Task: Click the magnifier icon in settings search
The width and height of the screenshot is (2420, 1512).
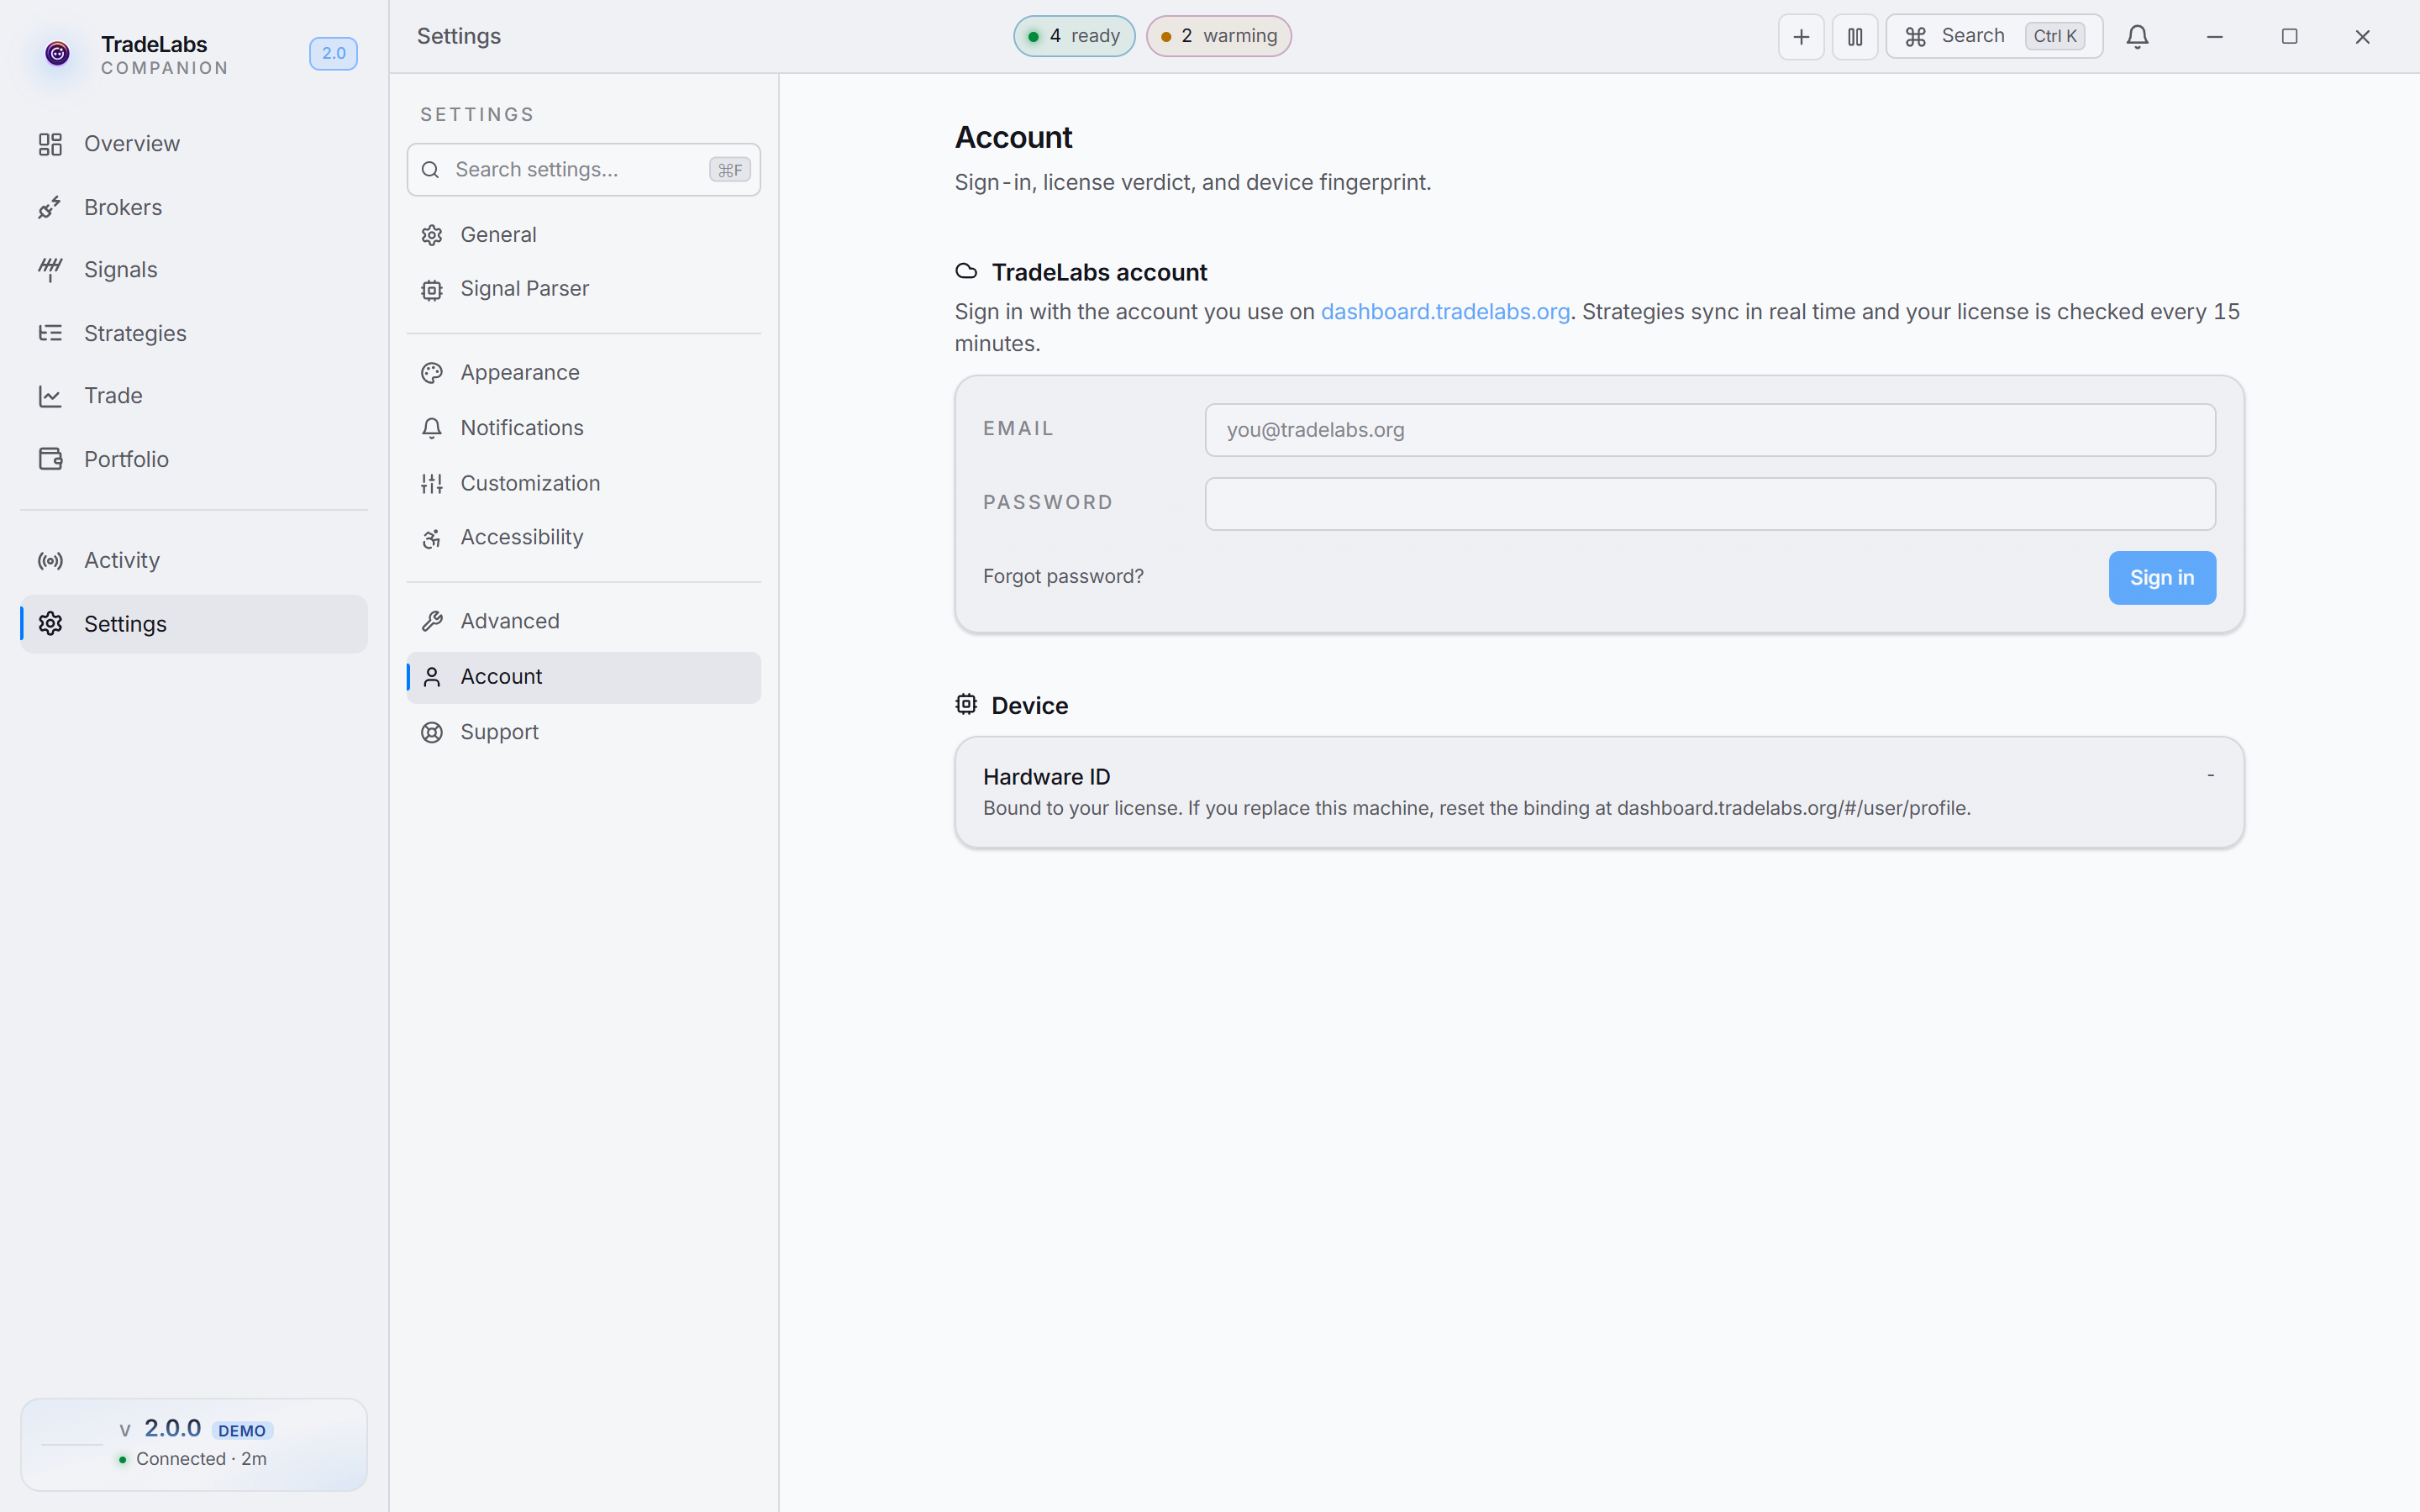Action: pos(431,170)
